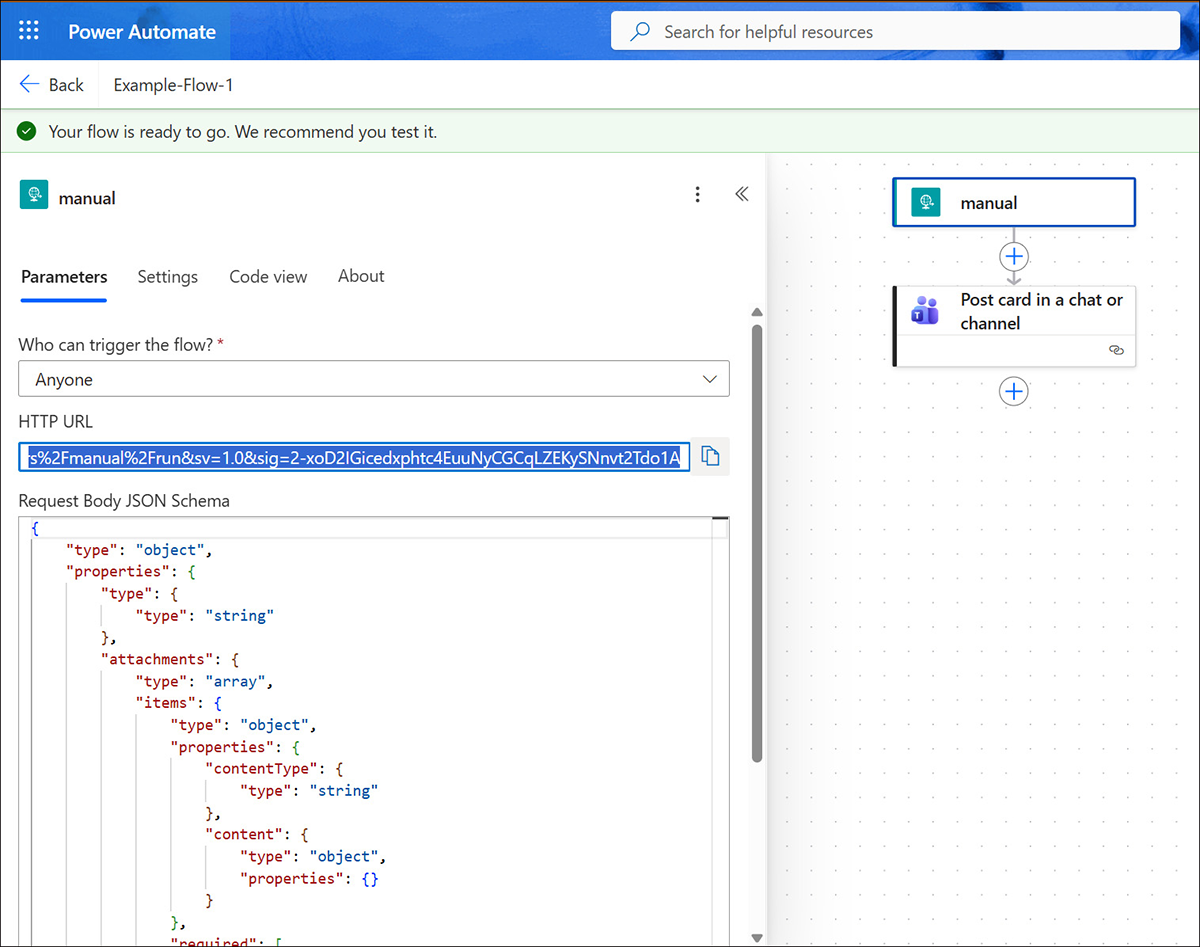Select the Teams icon on Post card action
The image size is (1200, 947).
click(924, 310)
